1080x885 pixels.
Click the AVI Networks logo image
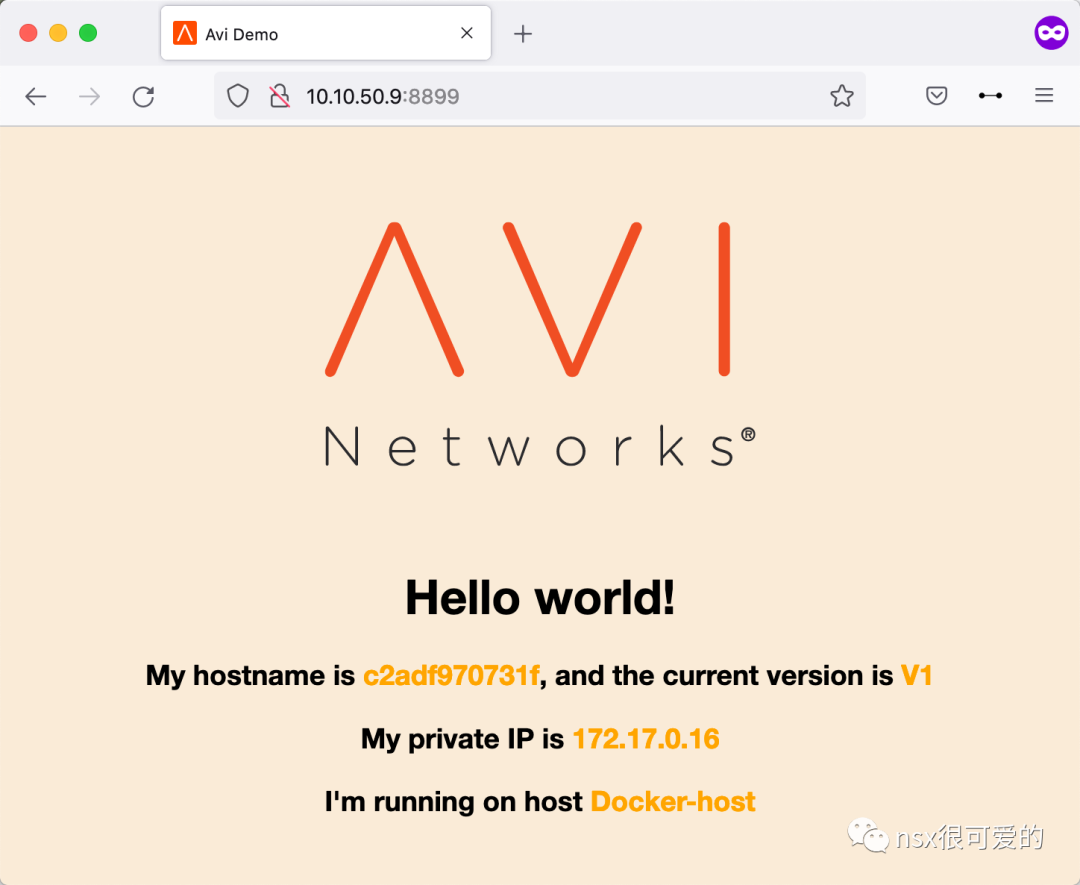[x=540, y=344]
